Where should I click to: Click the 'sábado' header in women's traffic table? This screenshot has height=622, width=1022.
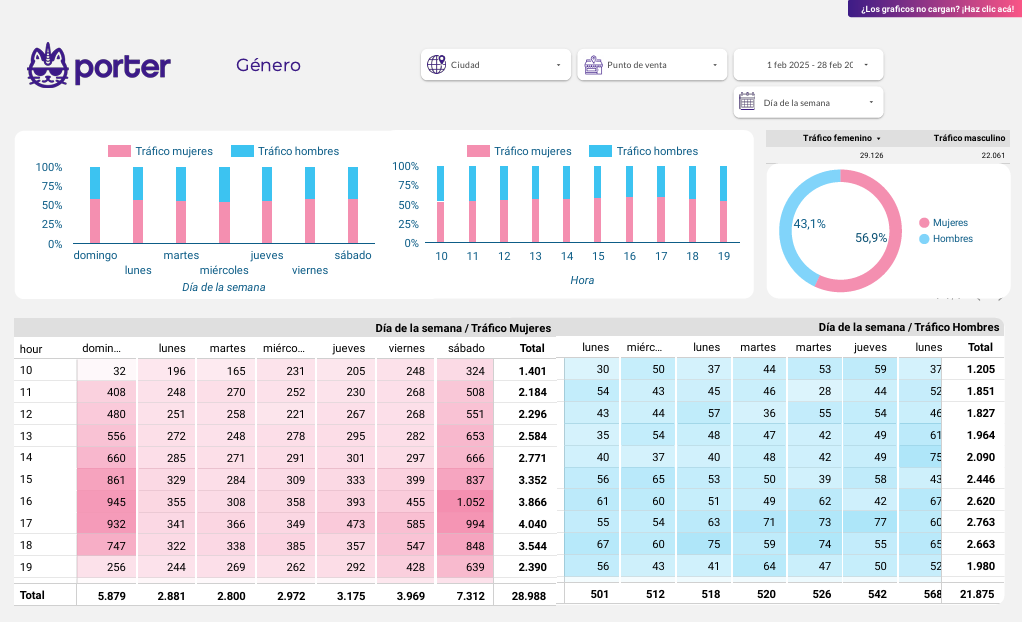[x=466, y=349]
